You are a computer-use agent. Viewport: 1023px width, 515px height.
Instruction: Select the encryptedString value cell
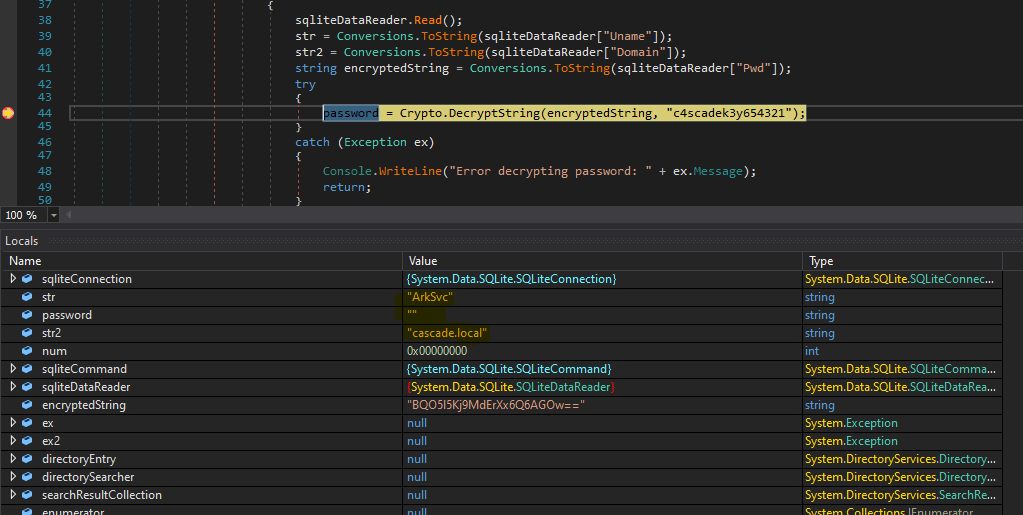point(496,405)
